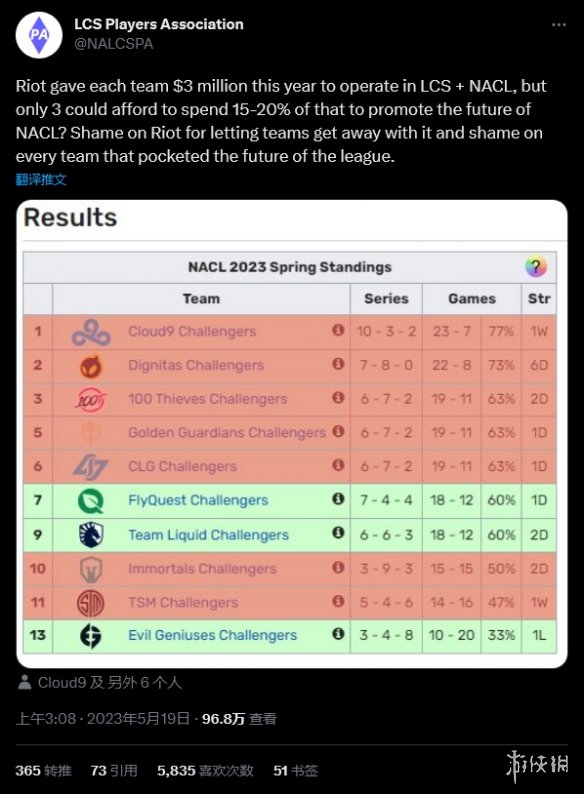Image resolution: width=584 pixels, height=794 pixels.
Task: Open the info icon for TSM Challengers
Action: pyautogui.click(x=338, y=601)
